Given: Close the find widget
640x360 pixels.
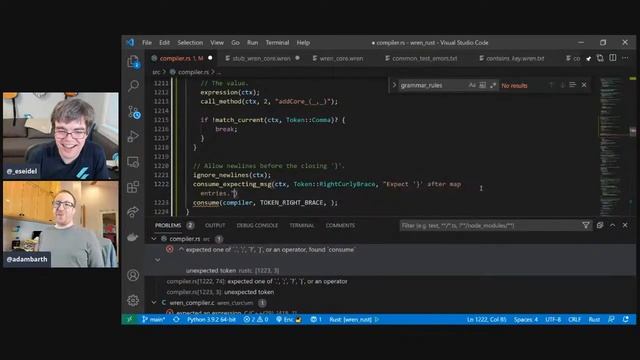Looking at the screenshot, I should [584, 85].
